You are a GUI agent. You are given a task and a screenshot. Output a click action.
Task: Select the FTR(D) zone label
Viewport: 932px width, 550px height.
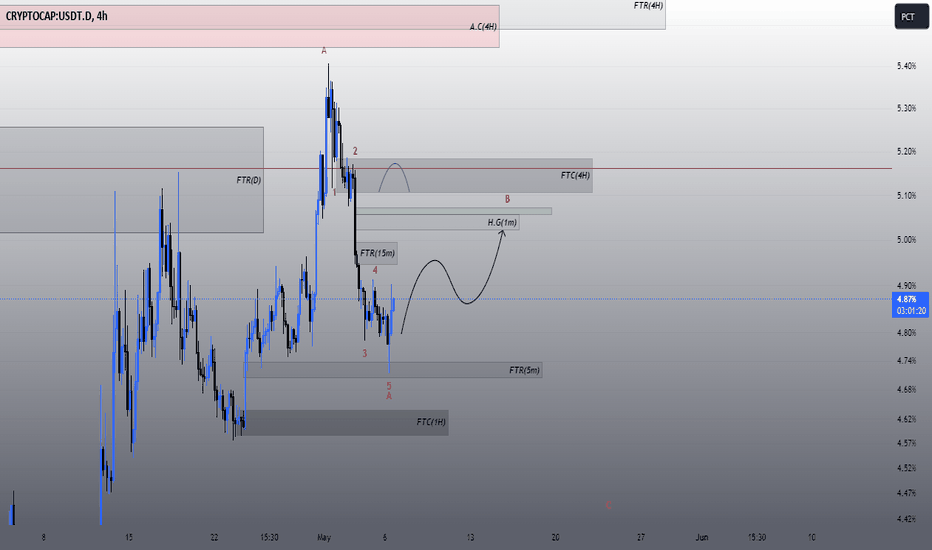(248, 180)
